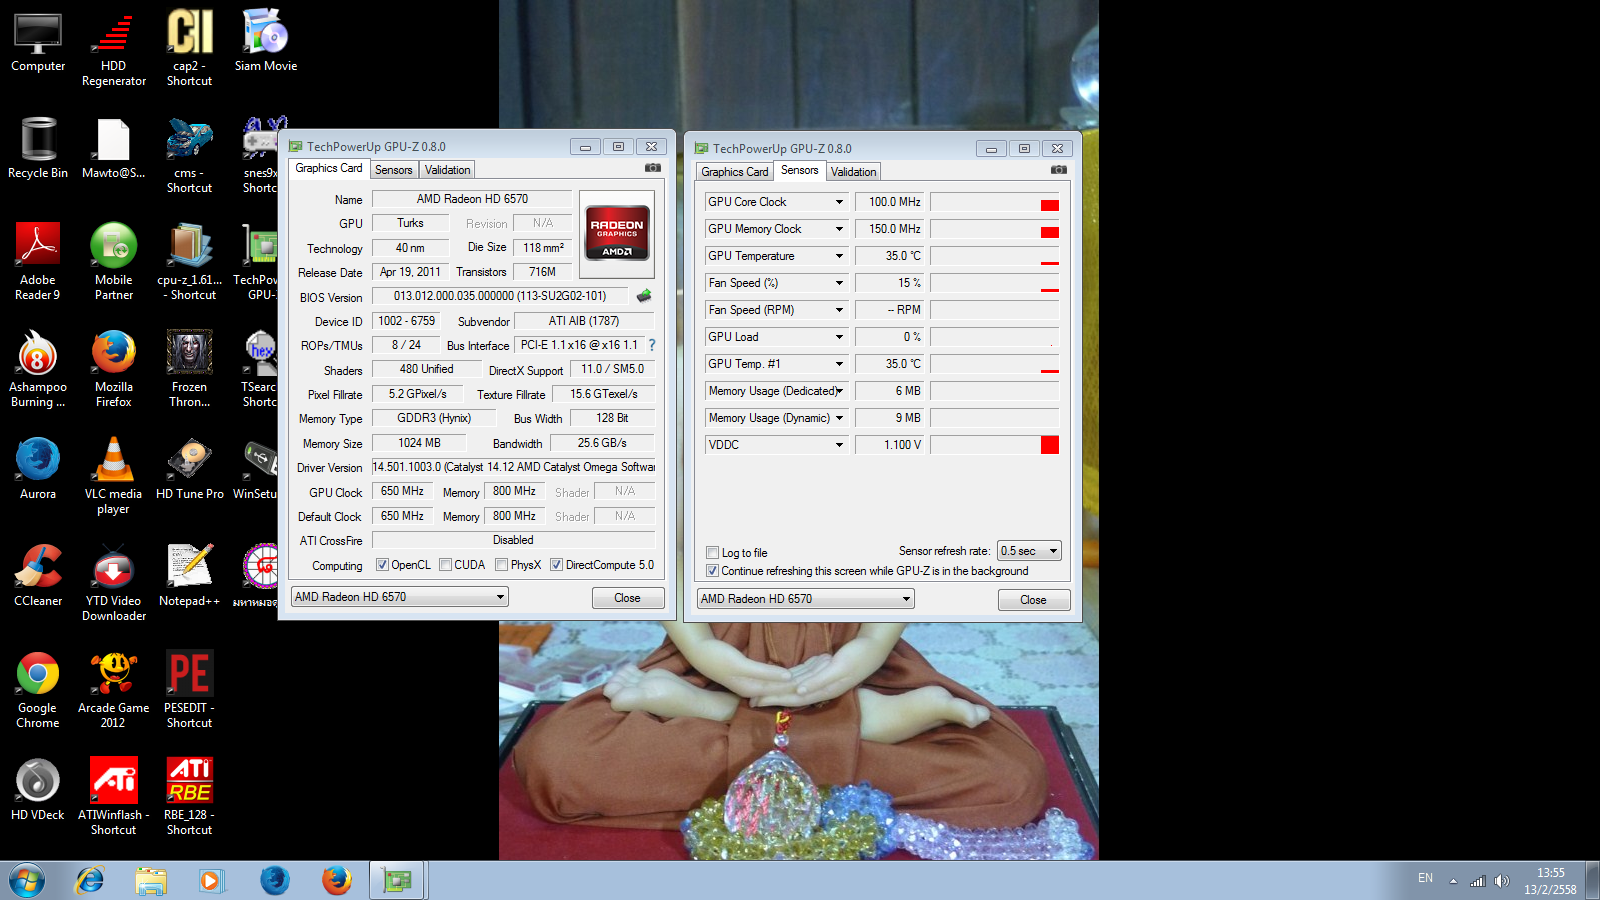Click Close button in Sensors window
This screenshot has width=1600, height=900.
(x=1033, y=600)
